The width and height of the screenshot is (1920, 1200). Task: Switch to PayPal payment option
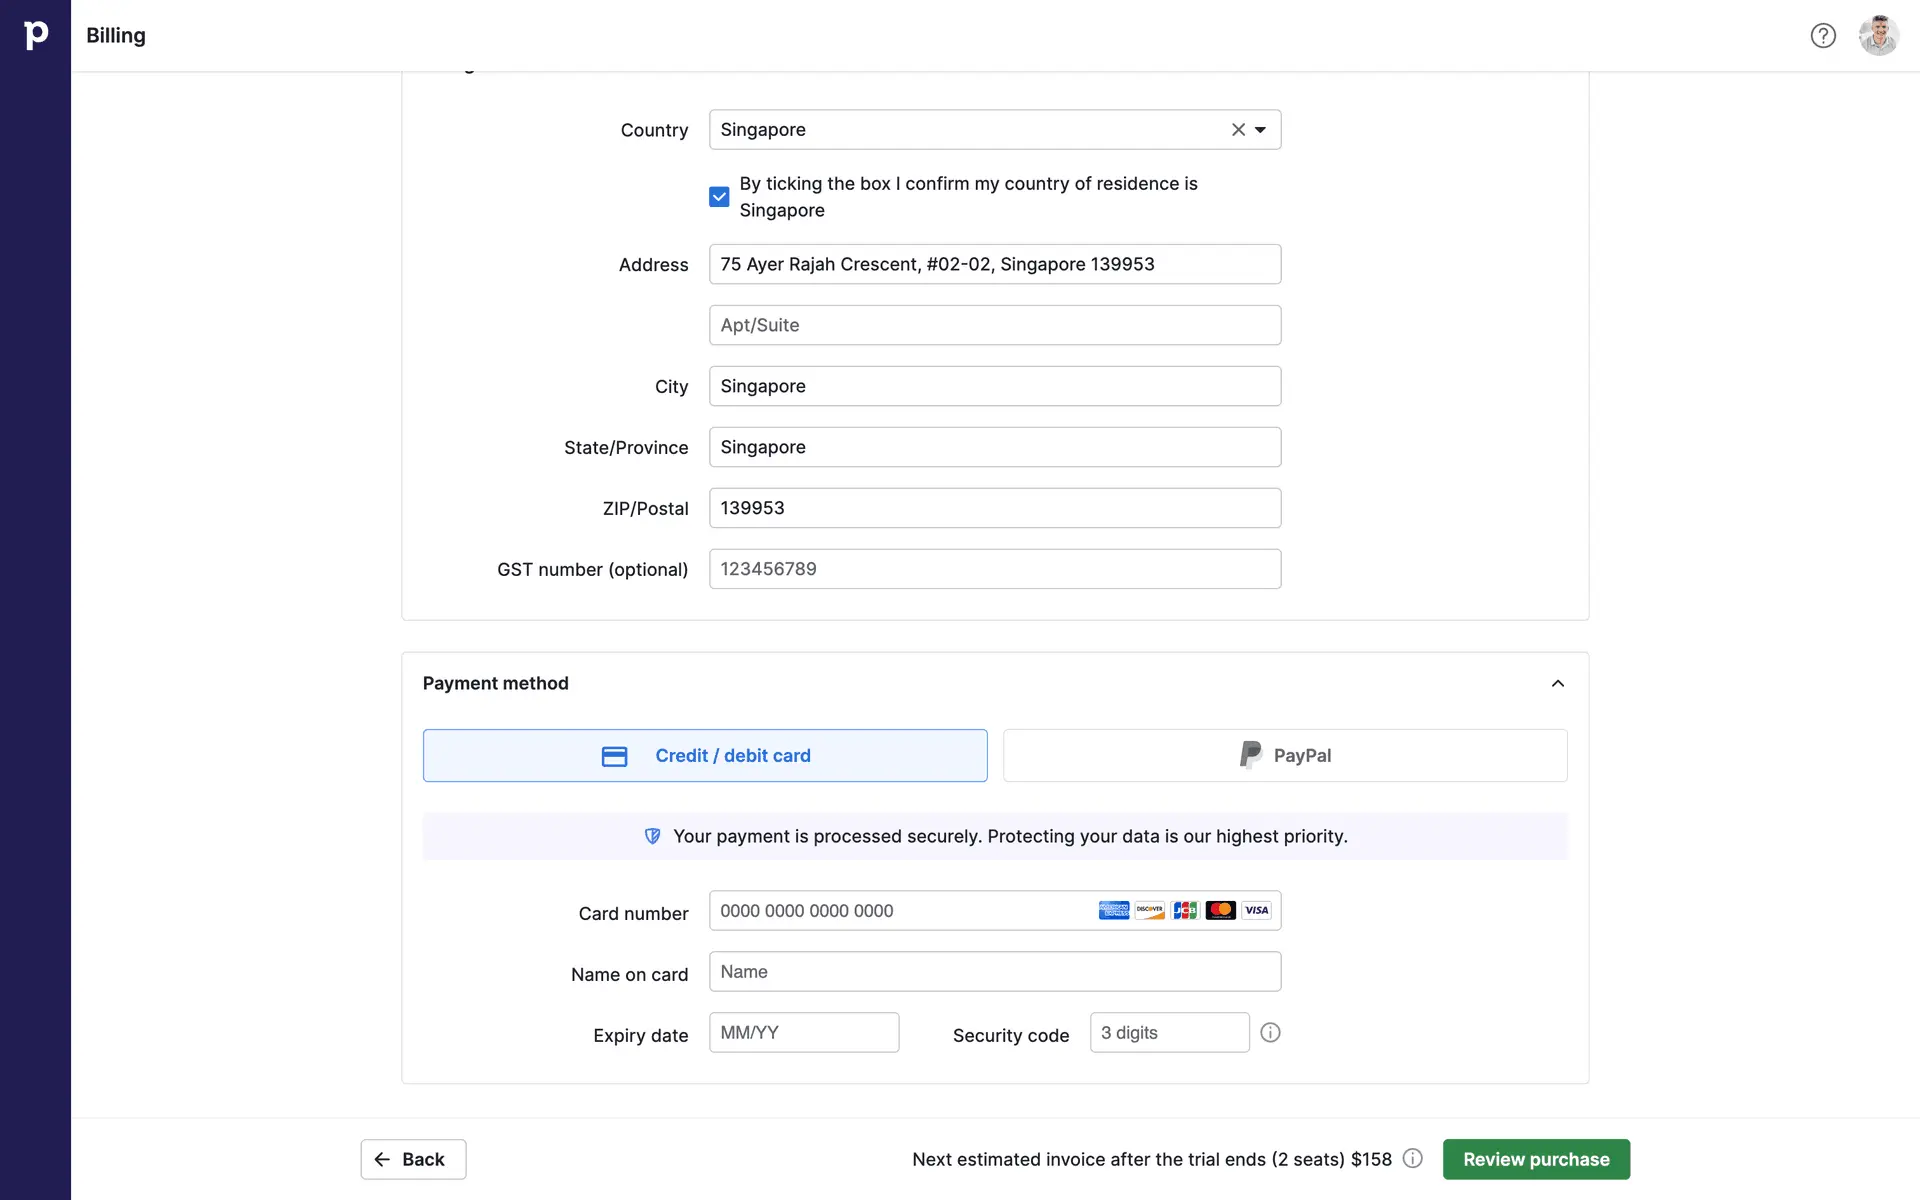point(1285,756)
